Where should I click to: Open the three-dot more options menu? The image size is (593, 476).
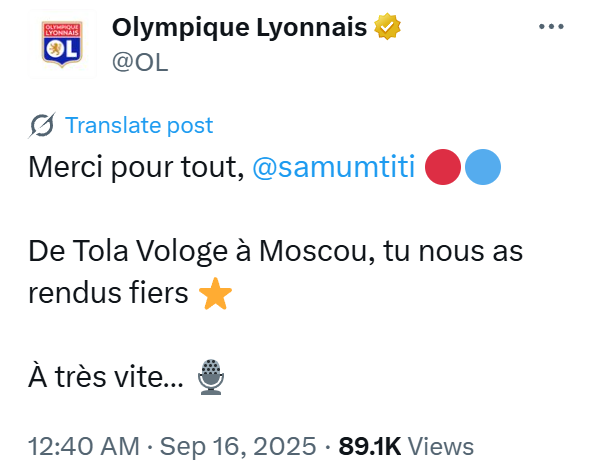(551, 26)
